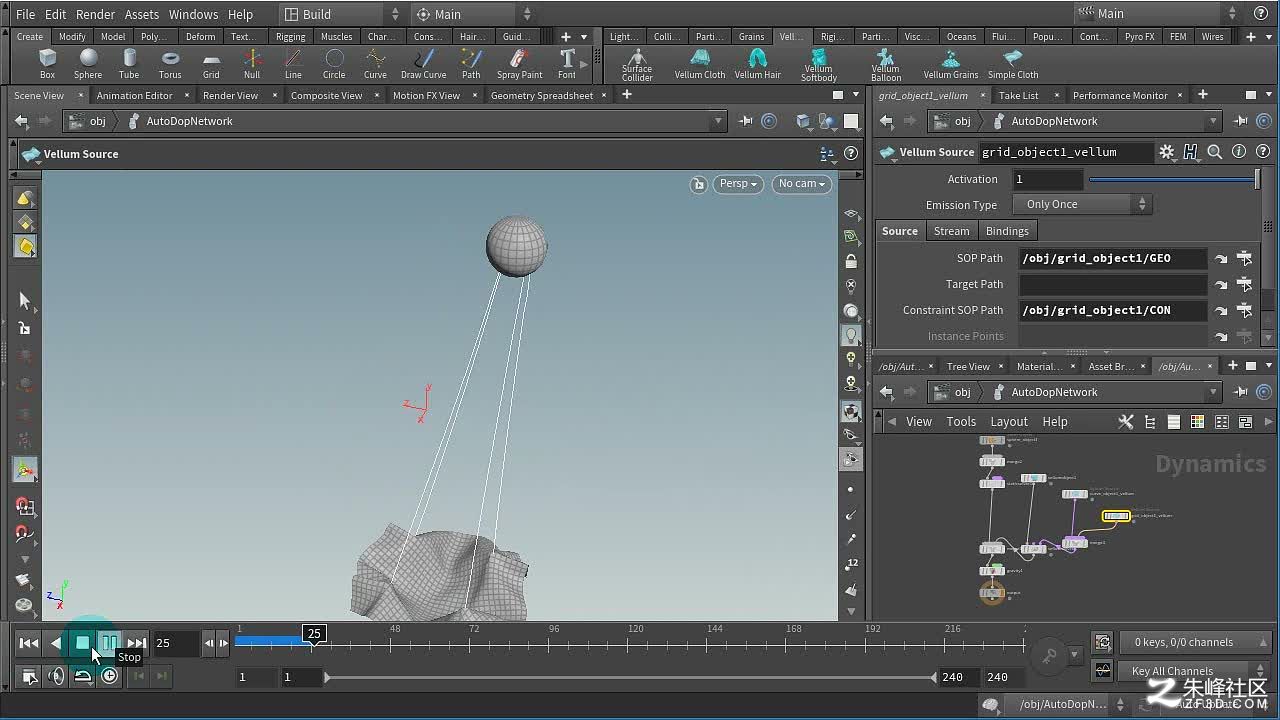Screen dimensions: 1280x720
Task: Toggle pin on the network editor pane
Action: click(x=1241, y=392)
